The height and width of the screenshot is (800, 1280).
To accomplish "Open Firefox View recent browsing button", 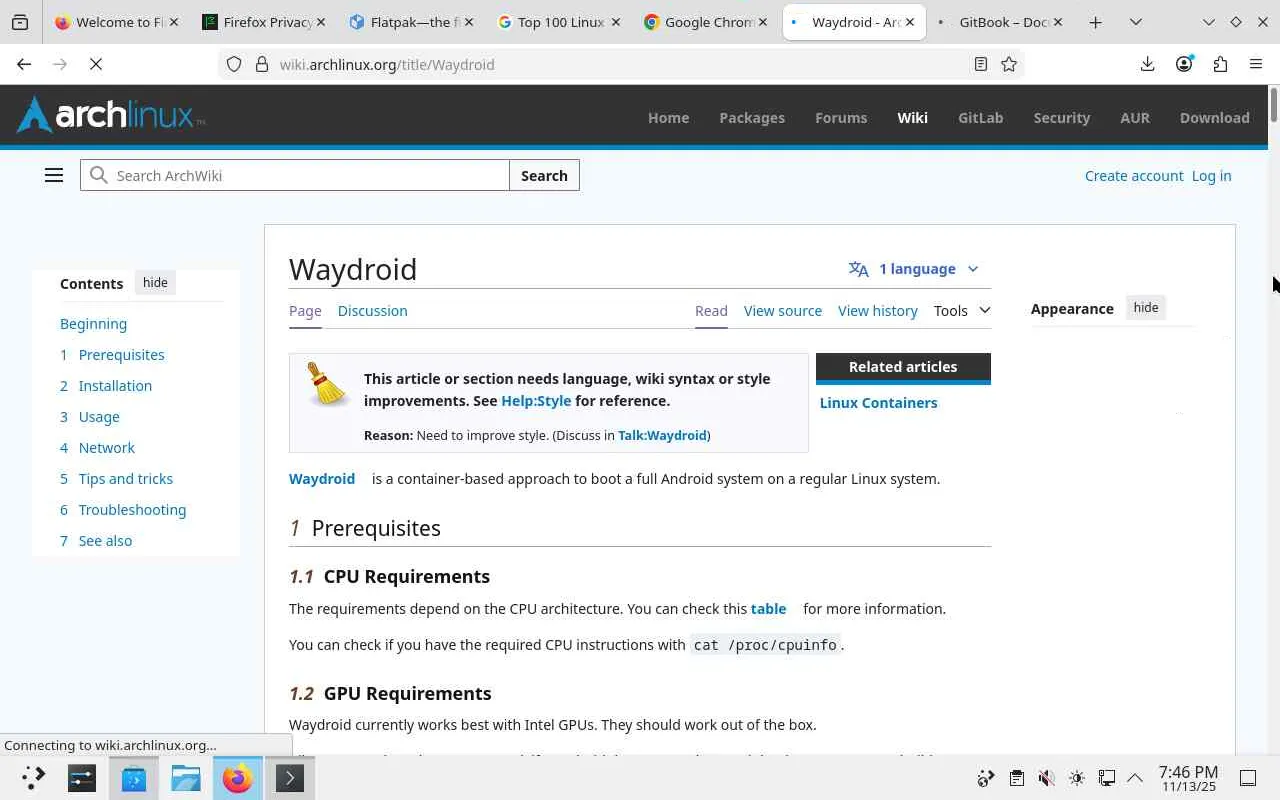I will (20, 22).
